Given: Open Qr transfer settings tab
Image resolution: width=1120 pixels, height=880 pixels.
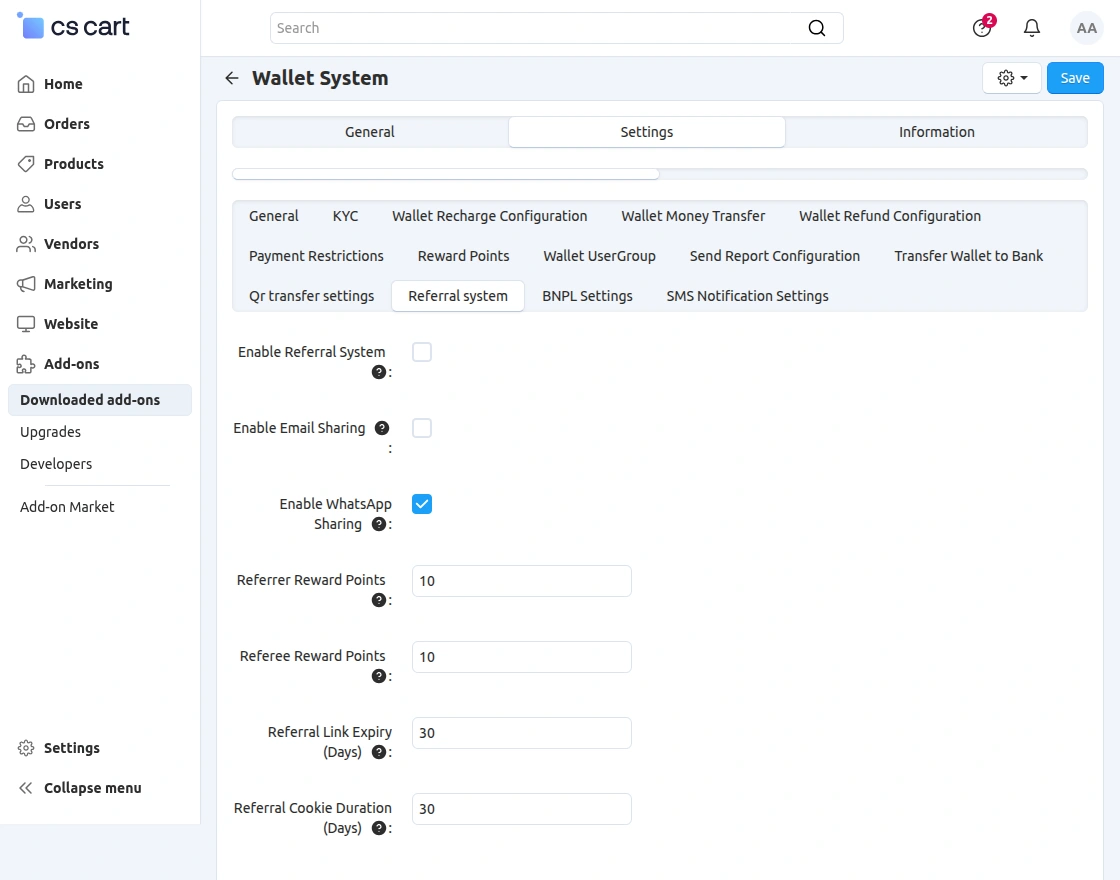Looking at the screenshot, I should [x=311, y=296].
